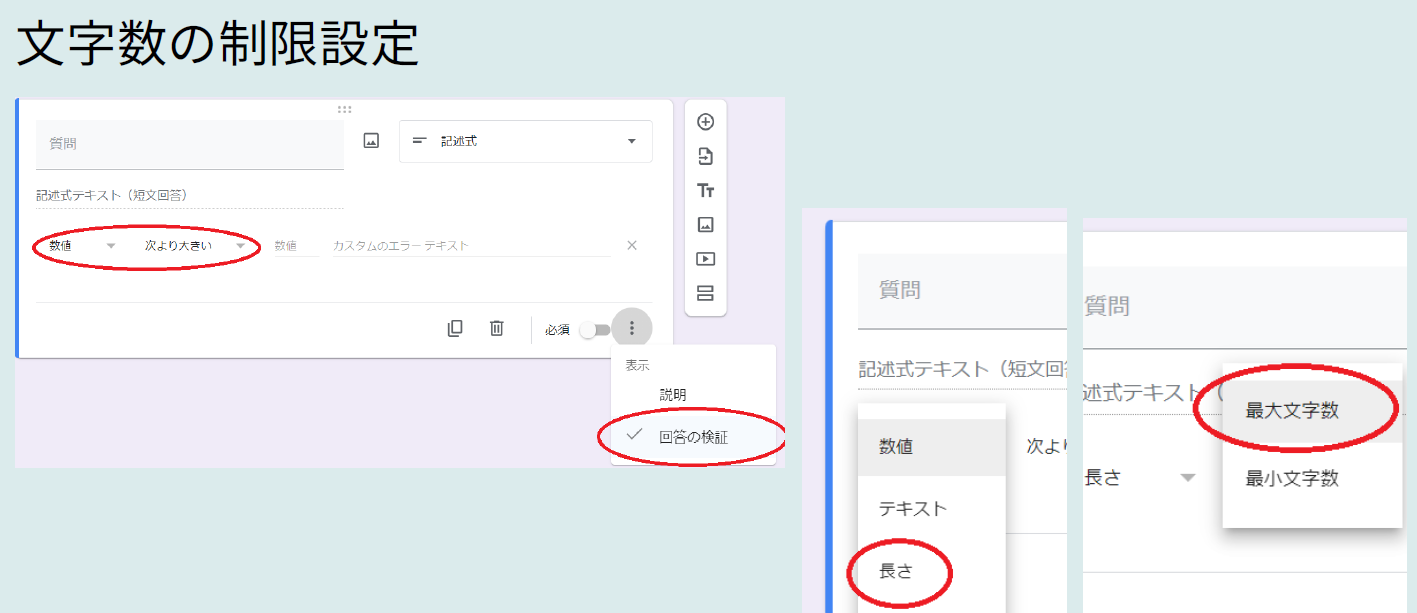Choose テキスト in the validation list
Screen dimensions: 1417x613
932,508
